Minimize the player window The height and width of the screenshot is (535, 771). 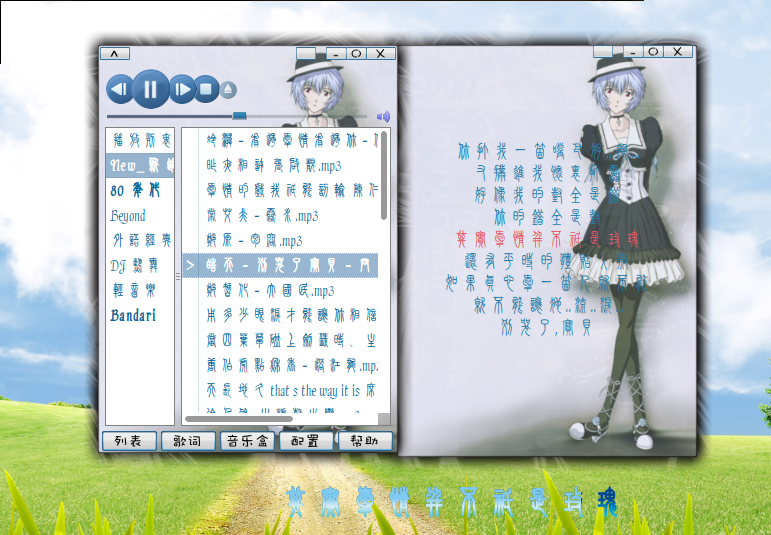point(336,53)
